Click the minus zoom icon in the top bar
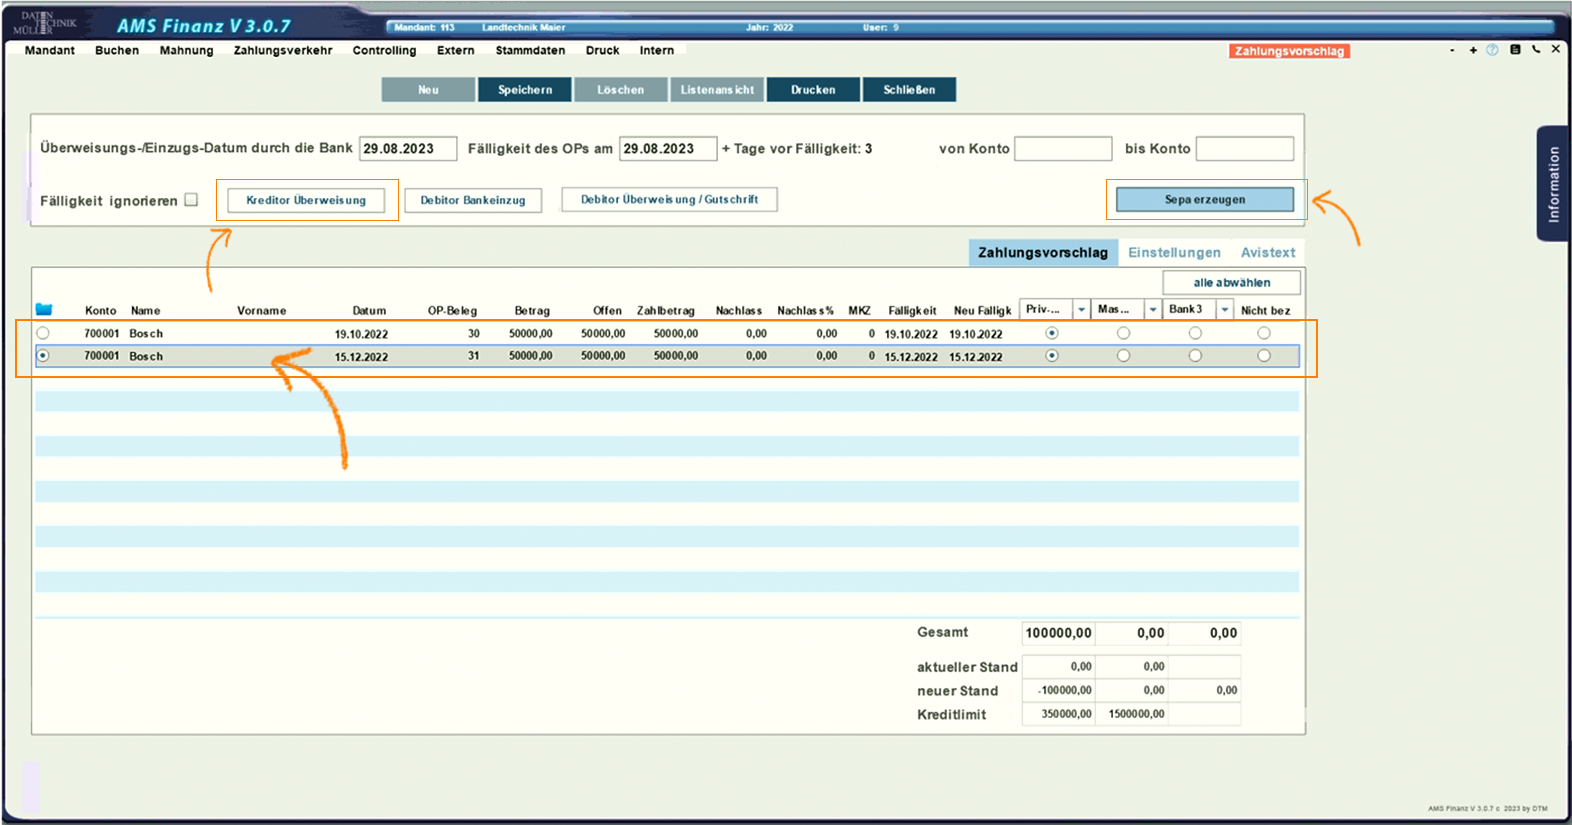Viewport: 1572px width, 825px height. (x=1452, y=50)
